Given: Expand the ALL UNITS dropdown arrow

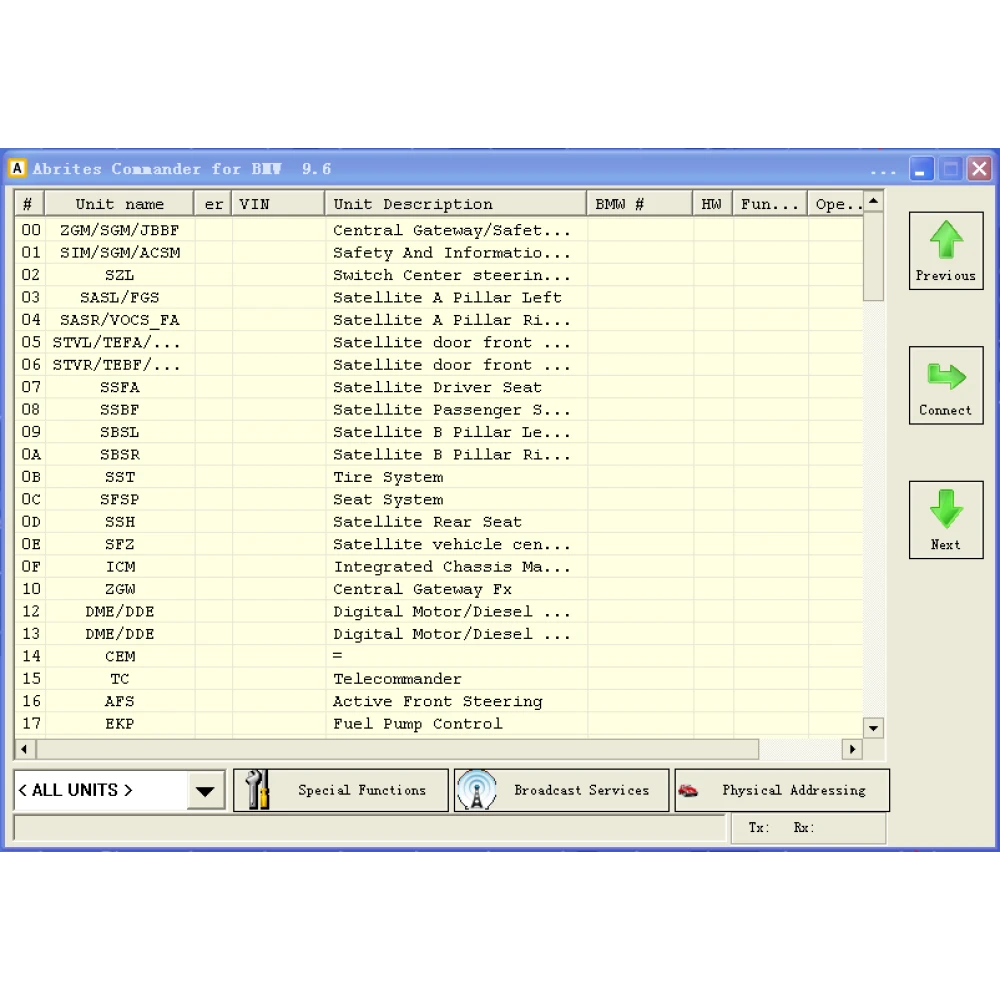Looking at the screenshot, I should click(205, 791).
